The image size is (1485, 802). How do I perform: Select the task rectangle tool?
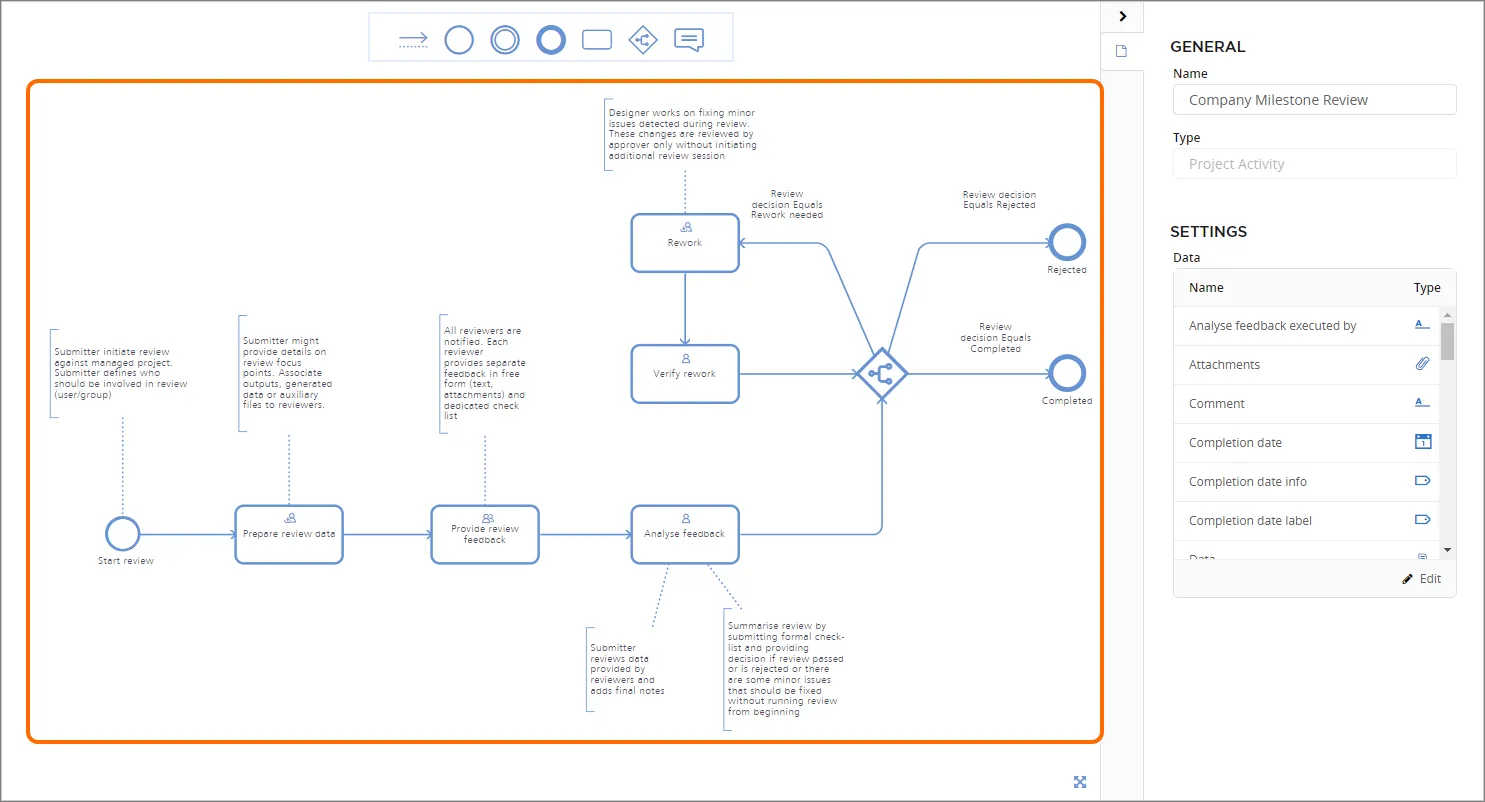click(x=597, y=40)
